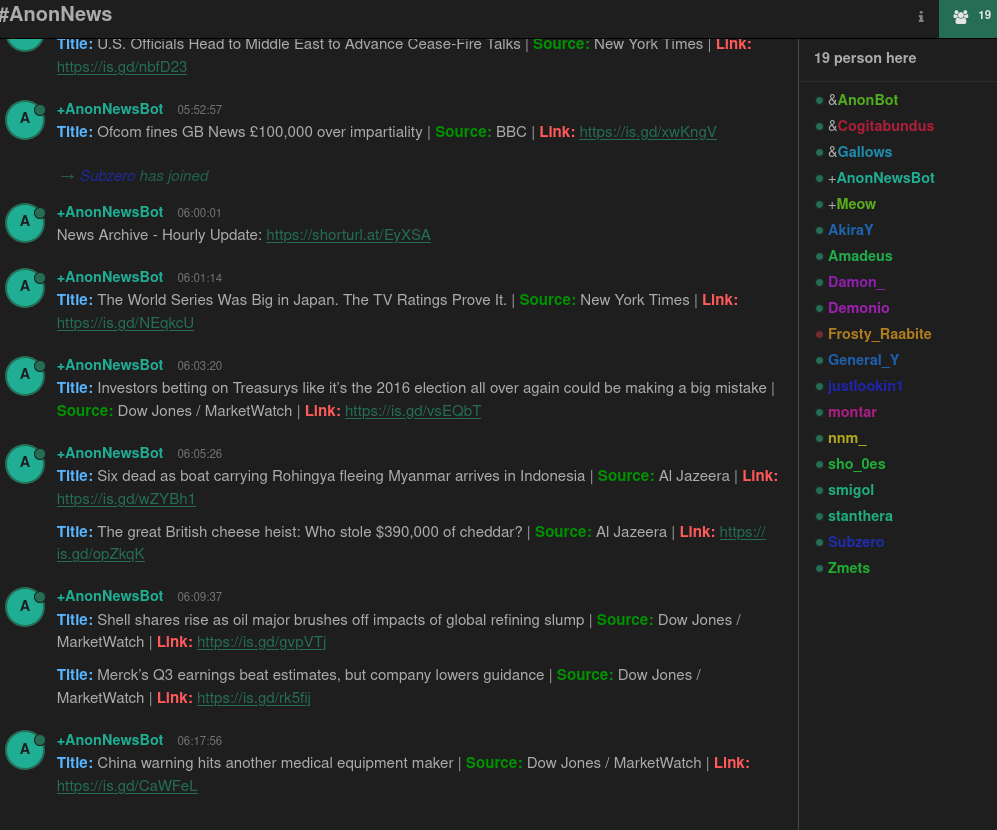Open China warning link is.gd/CaWFeL
This screenshot has height=830, width=997.
127,785
